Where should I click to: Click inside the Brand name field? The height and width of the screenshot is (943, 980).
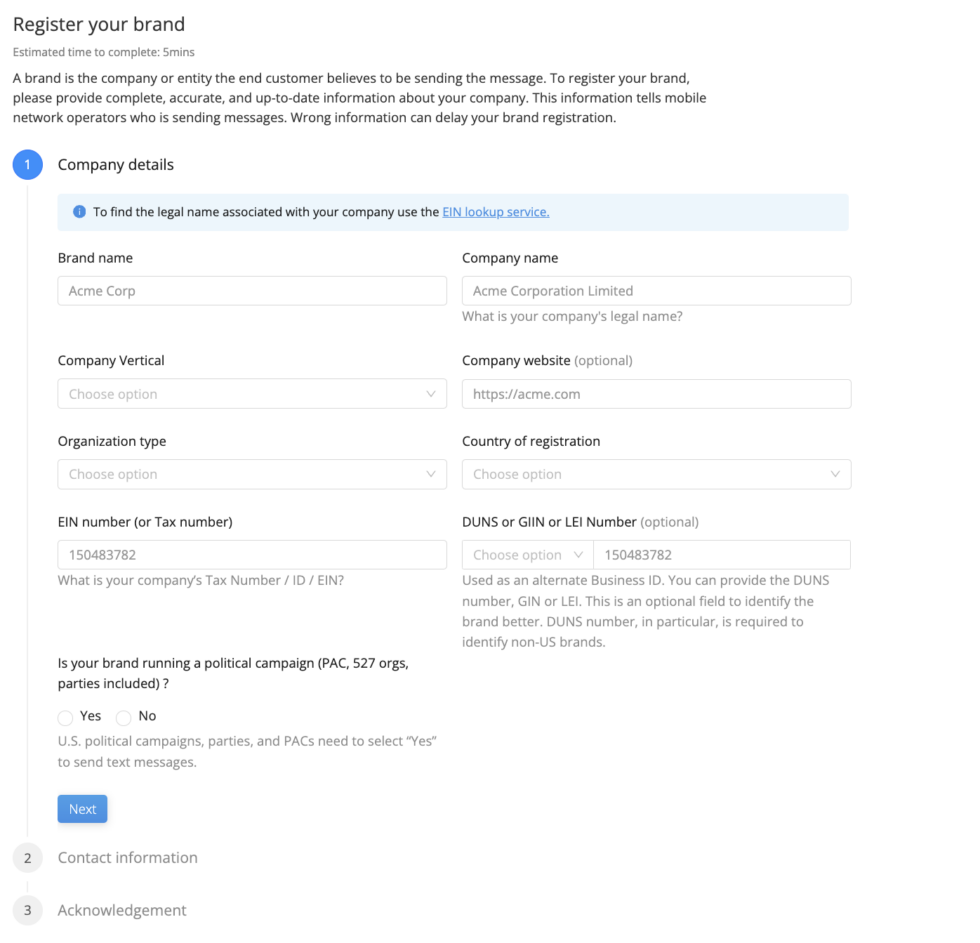[250, 290]
